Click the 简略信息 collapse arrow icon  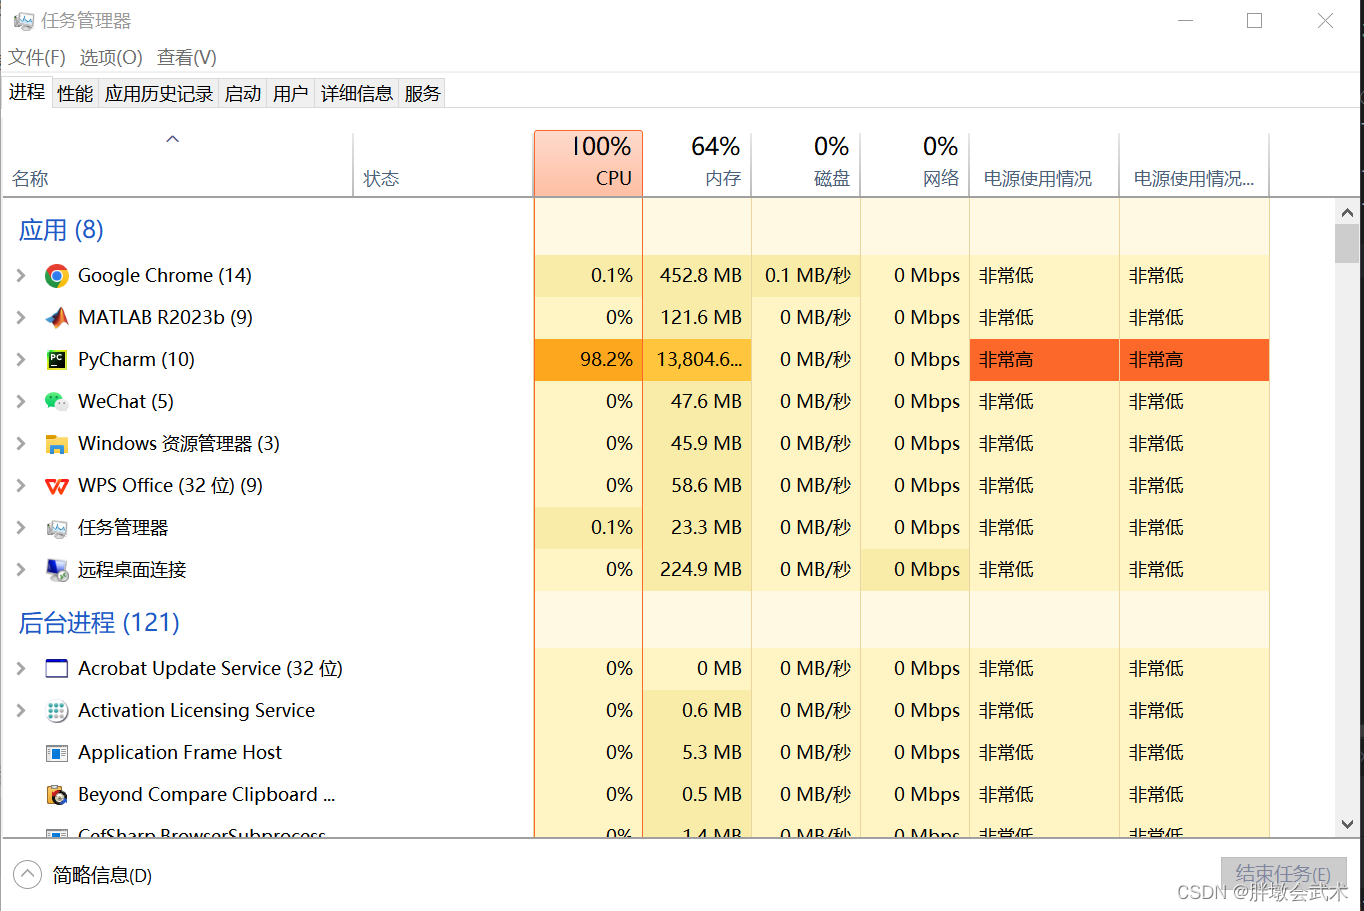[x=28, y=875]
